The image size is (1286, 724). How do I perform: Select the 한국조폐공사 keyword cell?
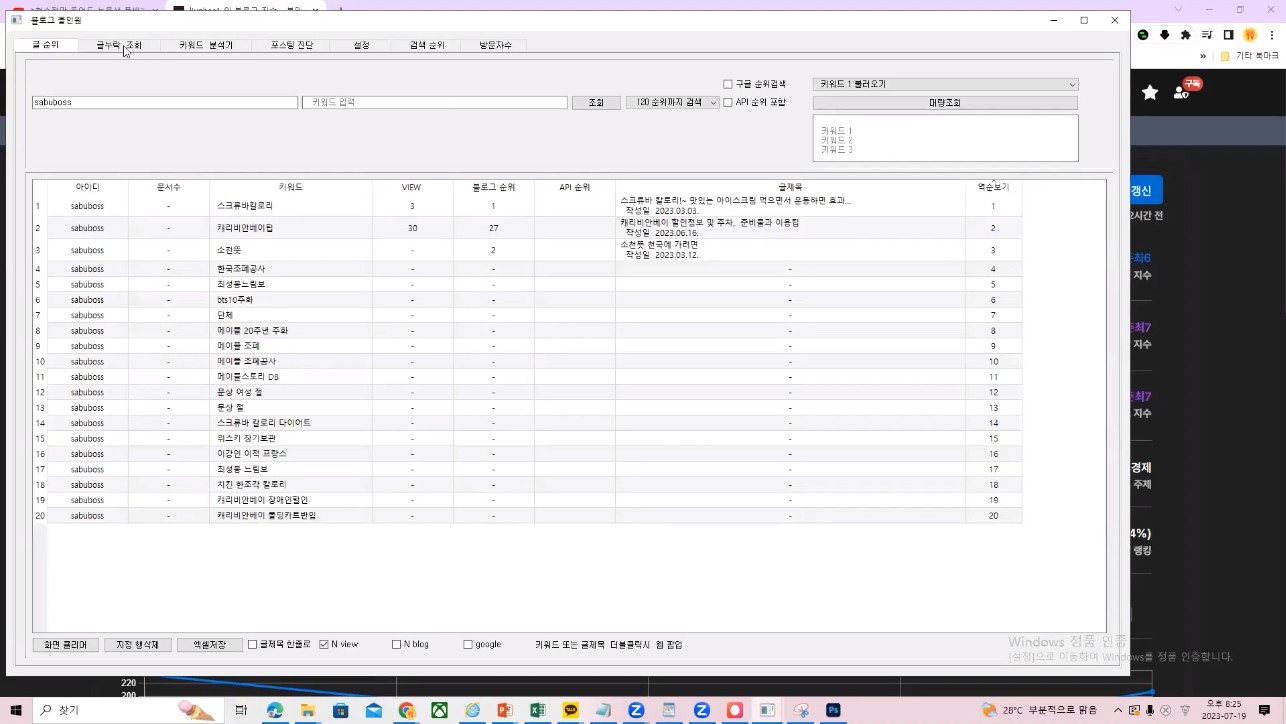[291, 269]
